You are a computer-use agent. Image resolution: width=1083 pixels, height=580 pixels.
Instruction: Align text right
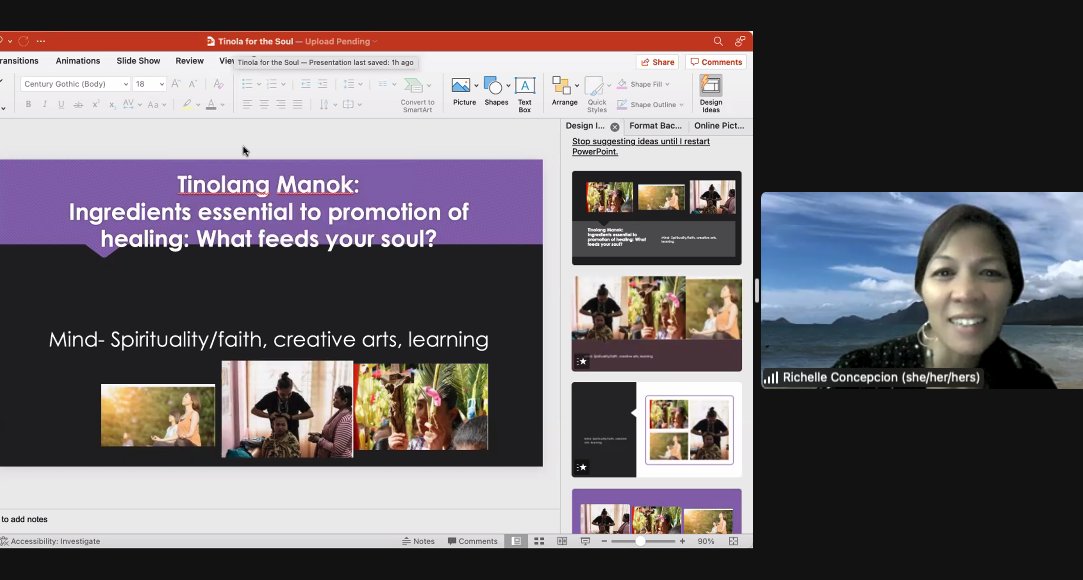click(x=280, y=104)
